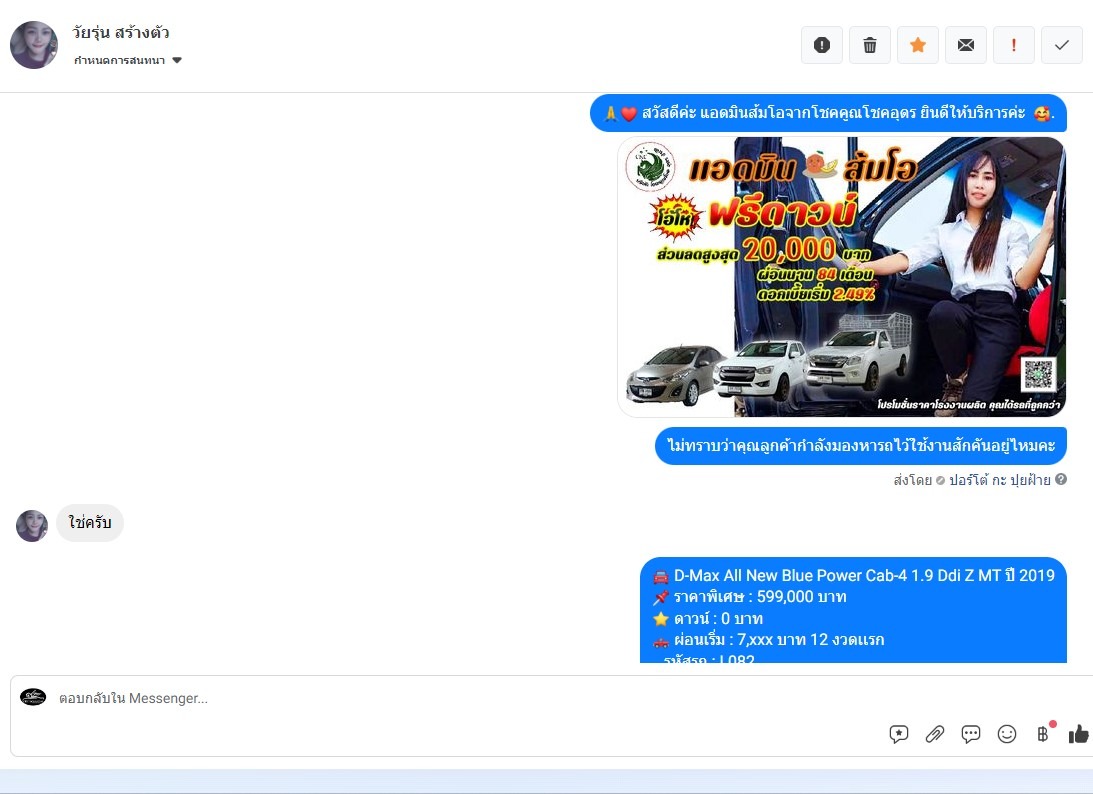Open the emoji smiley picker

[1007, 733]
